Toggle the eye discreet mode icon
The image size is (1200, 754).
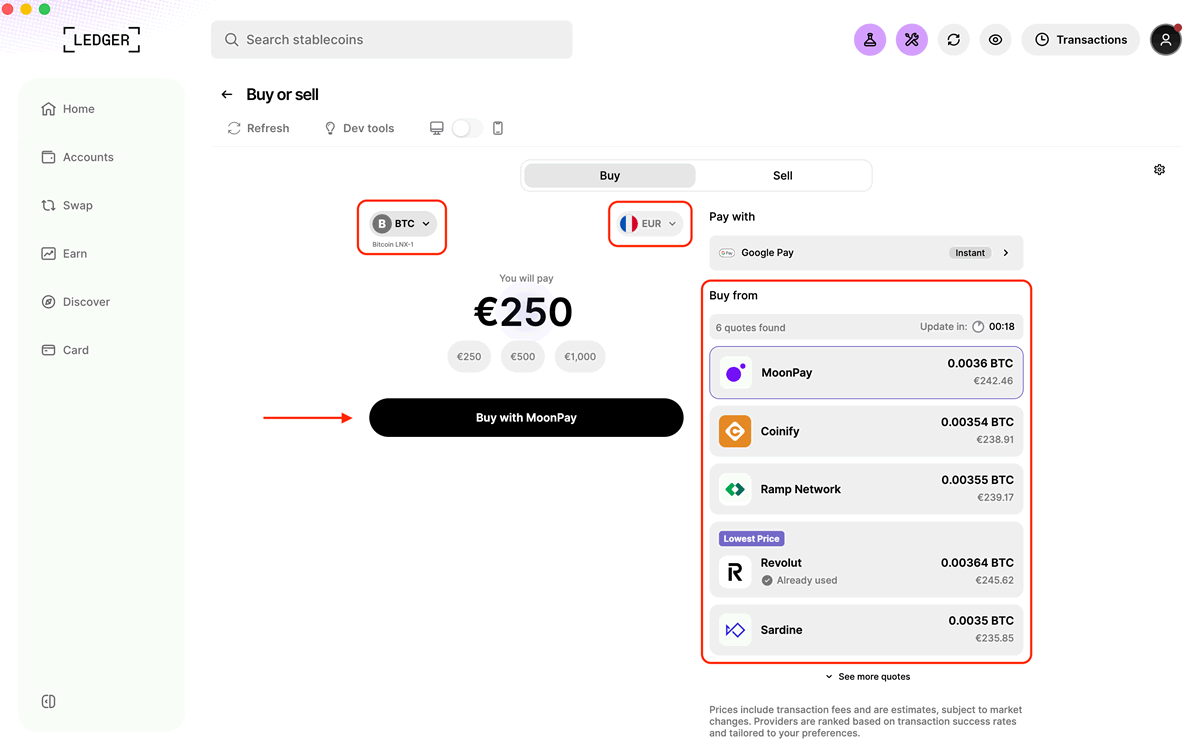click(x=996, y=40)
